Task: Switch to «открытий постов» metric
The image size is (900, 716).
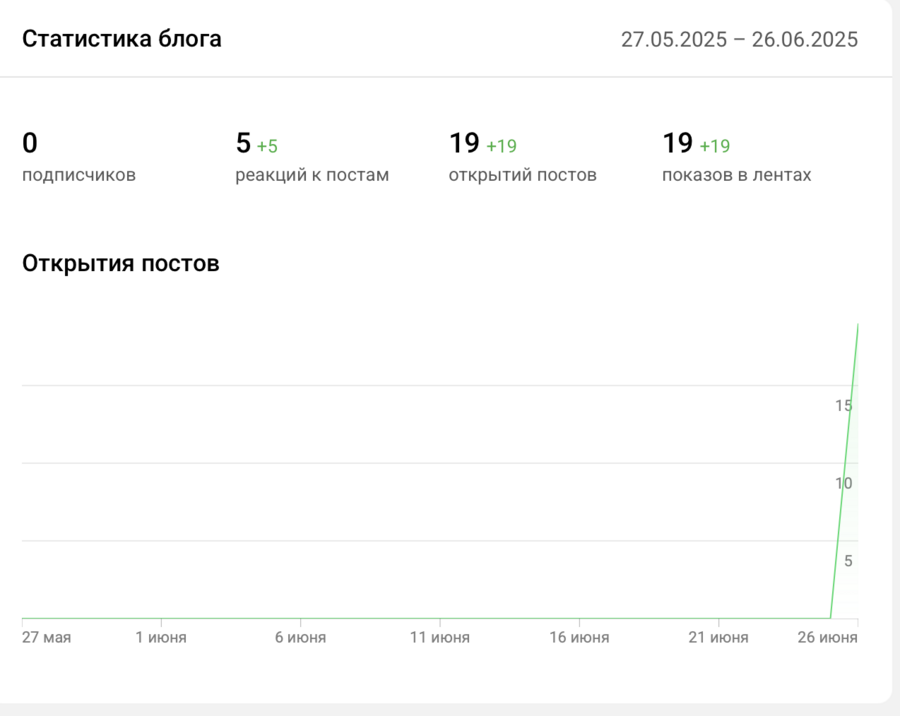Action: (x=523, y=175)
